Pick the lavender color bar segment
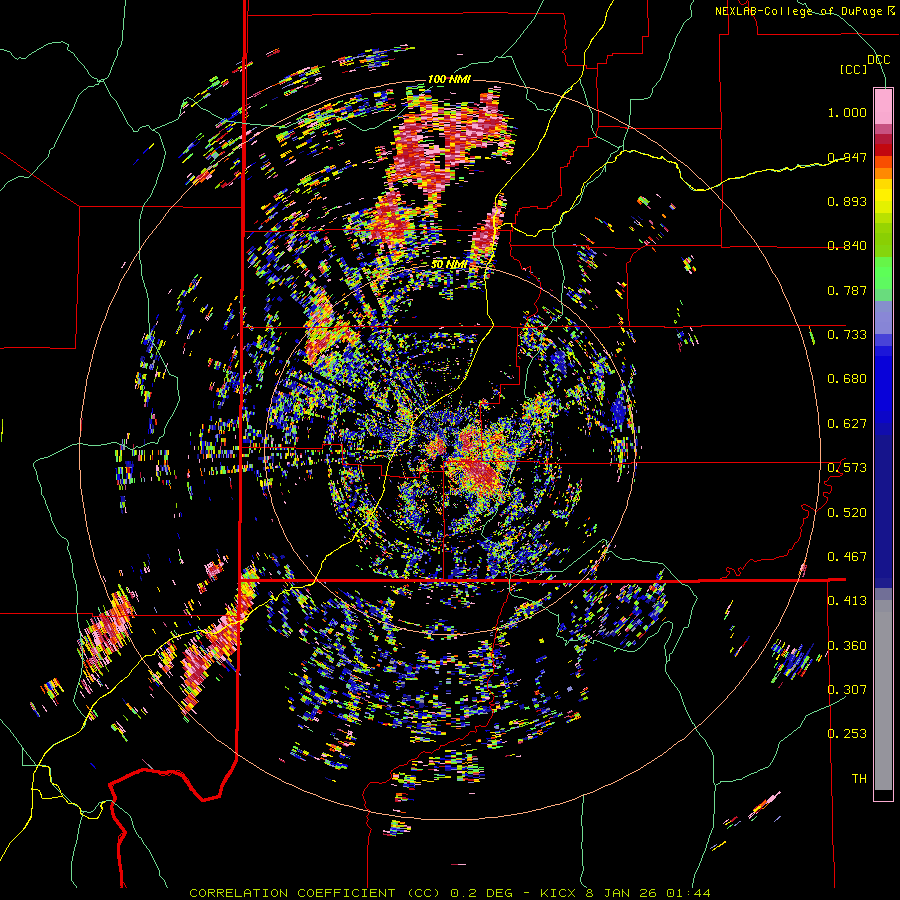 (x=883, y=317)
